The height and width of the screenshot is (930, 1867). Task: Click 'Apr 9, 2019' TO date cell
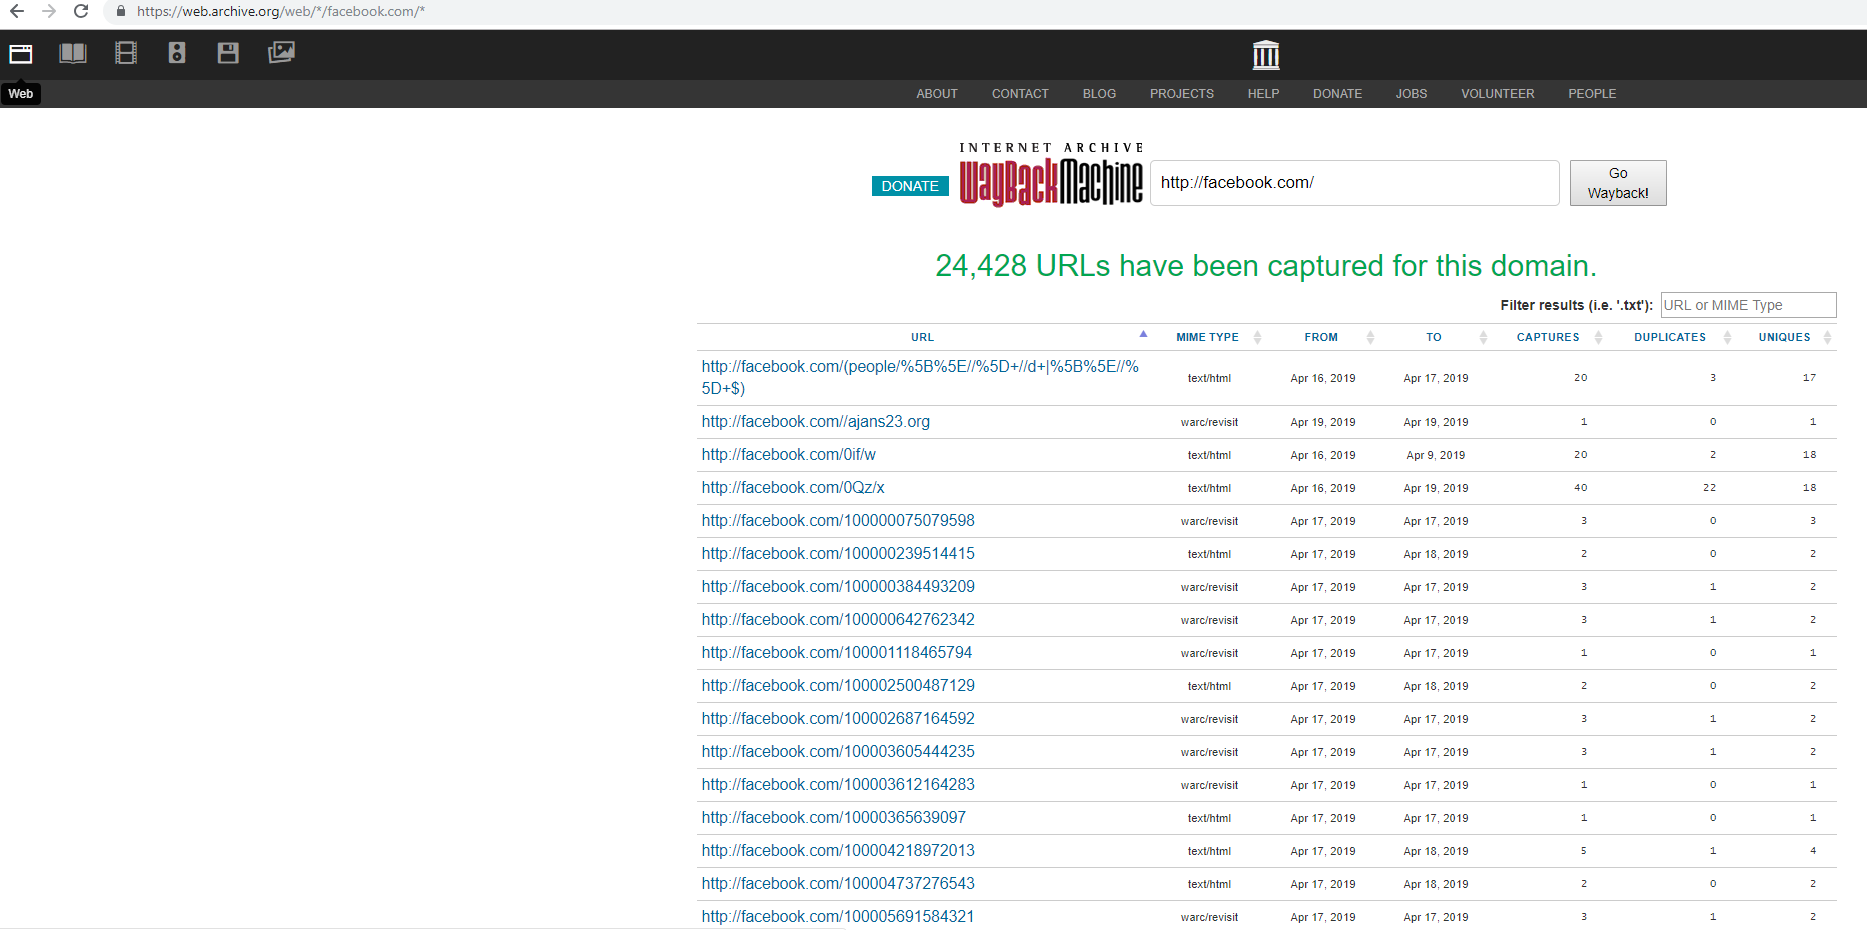tap(1435, 455)
